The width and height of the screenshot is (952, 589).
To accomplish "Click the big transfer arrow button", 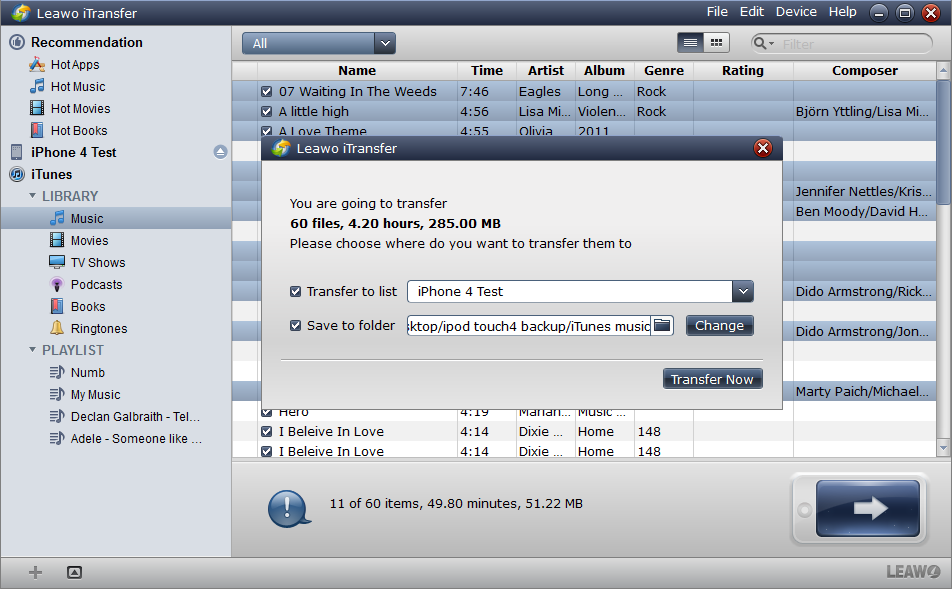I will click(867, 508).
